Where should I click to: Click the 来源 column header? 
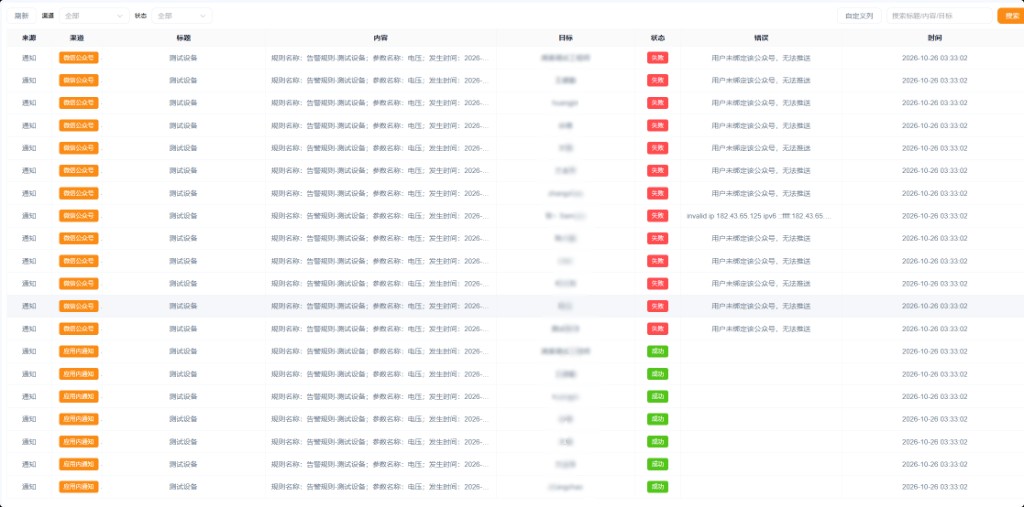[x=29, y=38]
